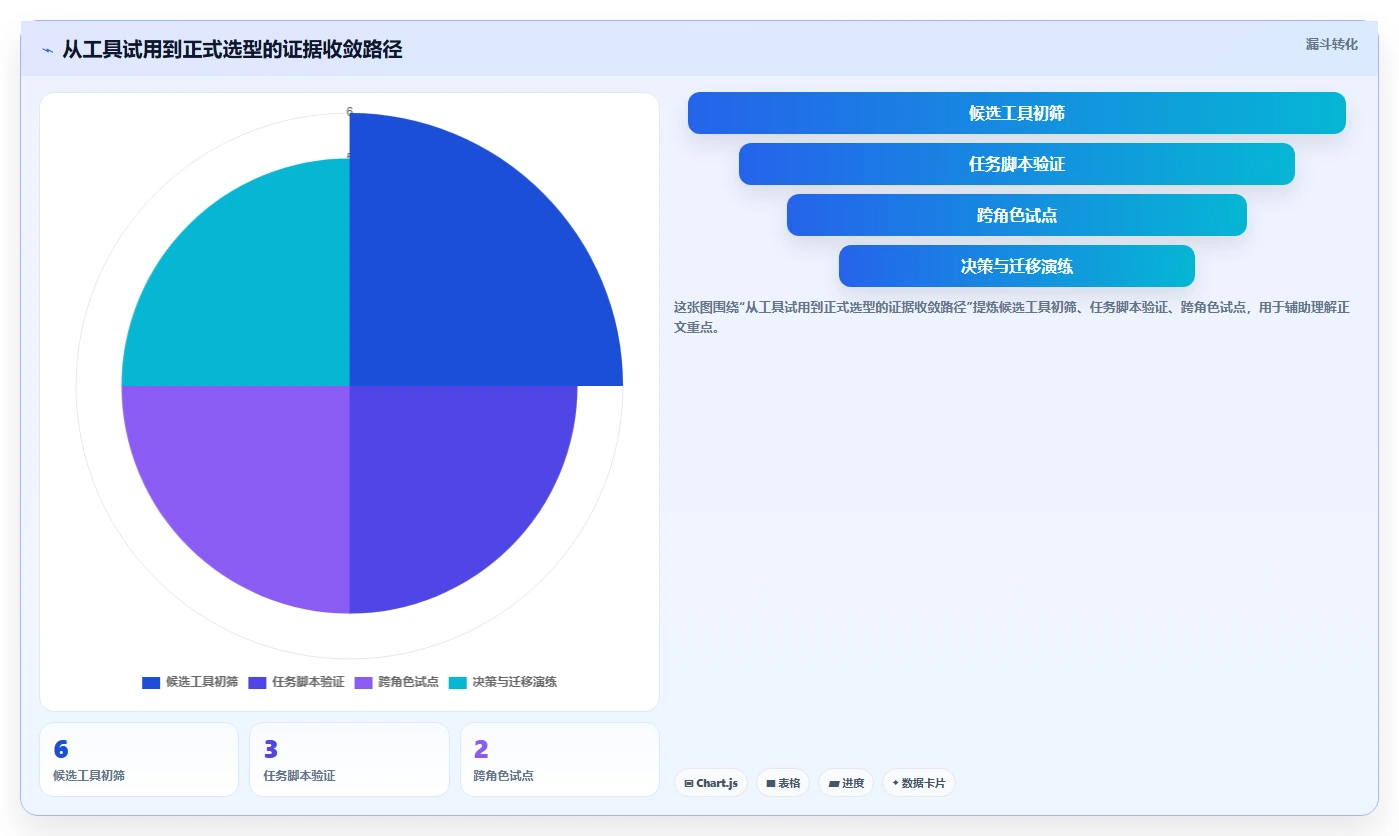1399x836 pixels.
Task: Toggle 任务脚本验证 legend swatch in chart
Action: pyautogui.click(x=257, y=682)
